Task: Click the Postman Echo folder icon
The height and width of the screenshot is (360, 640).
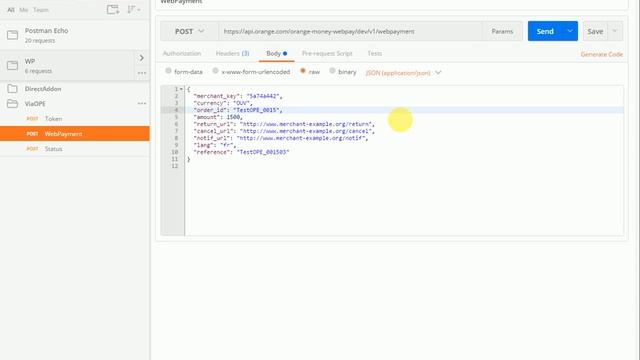Action: [x=13, y=35]
